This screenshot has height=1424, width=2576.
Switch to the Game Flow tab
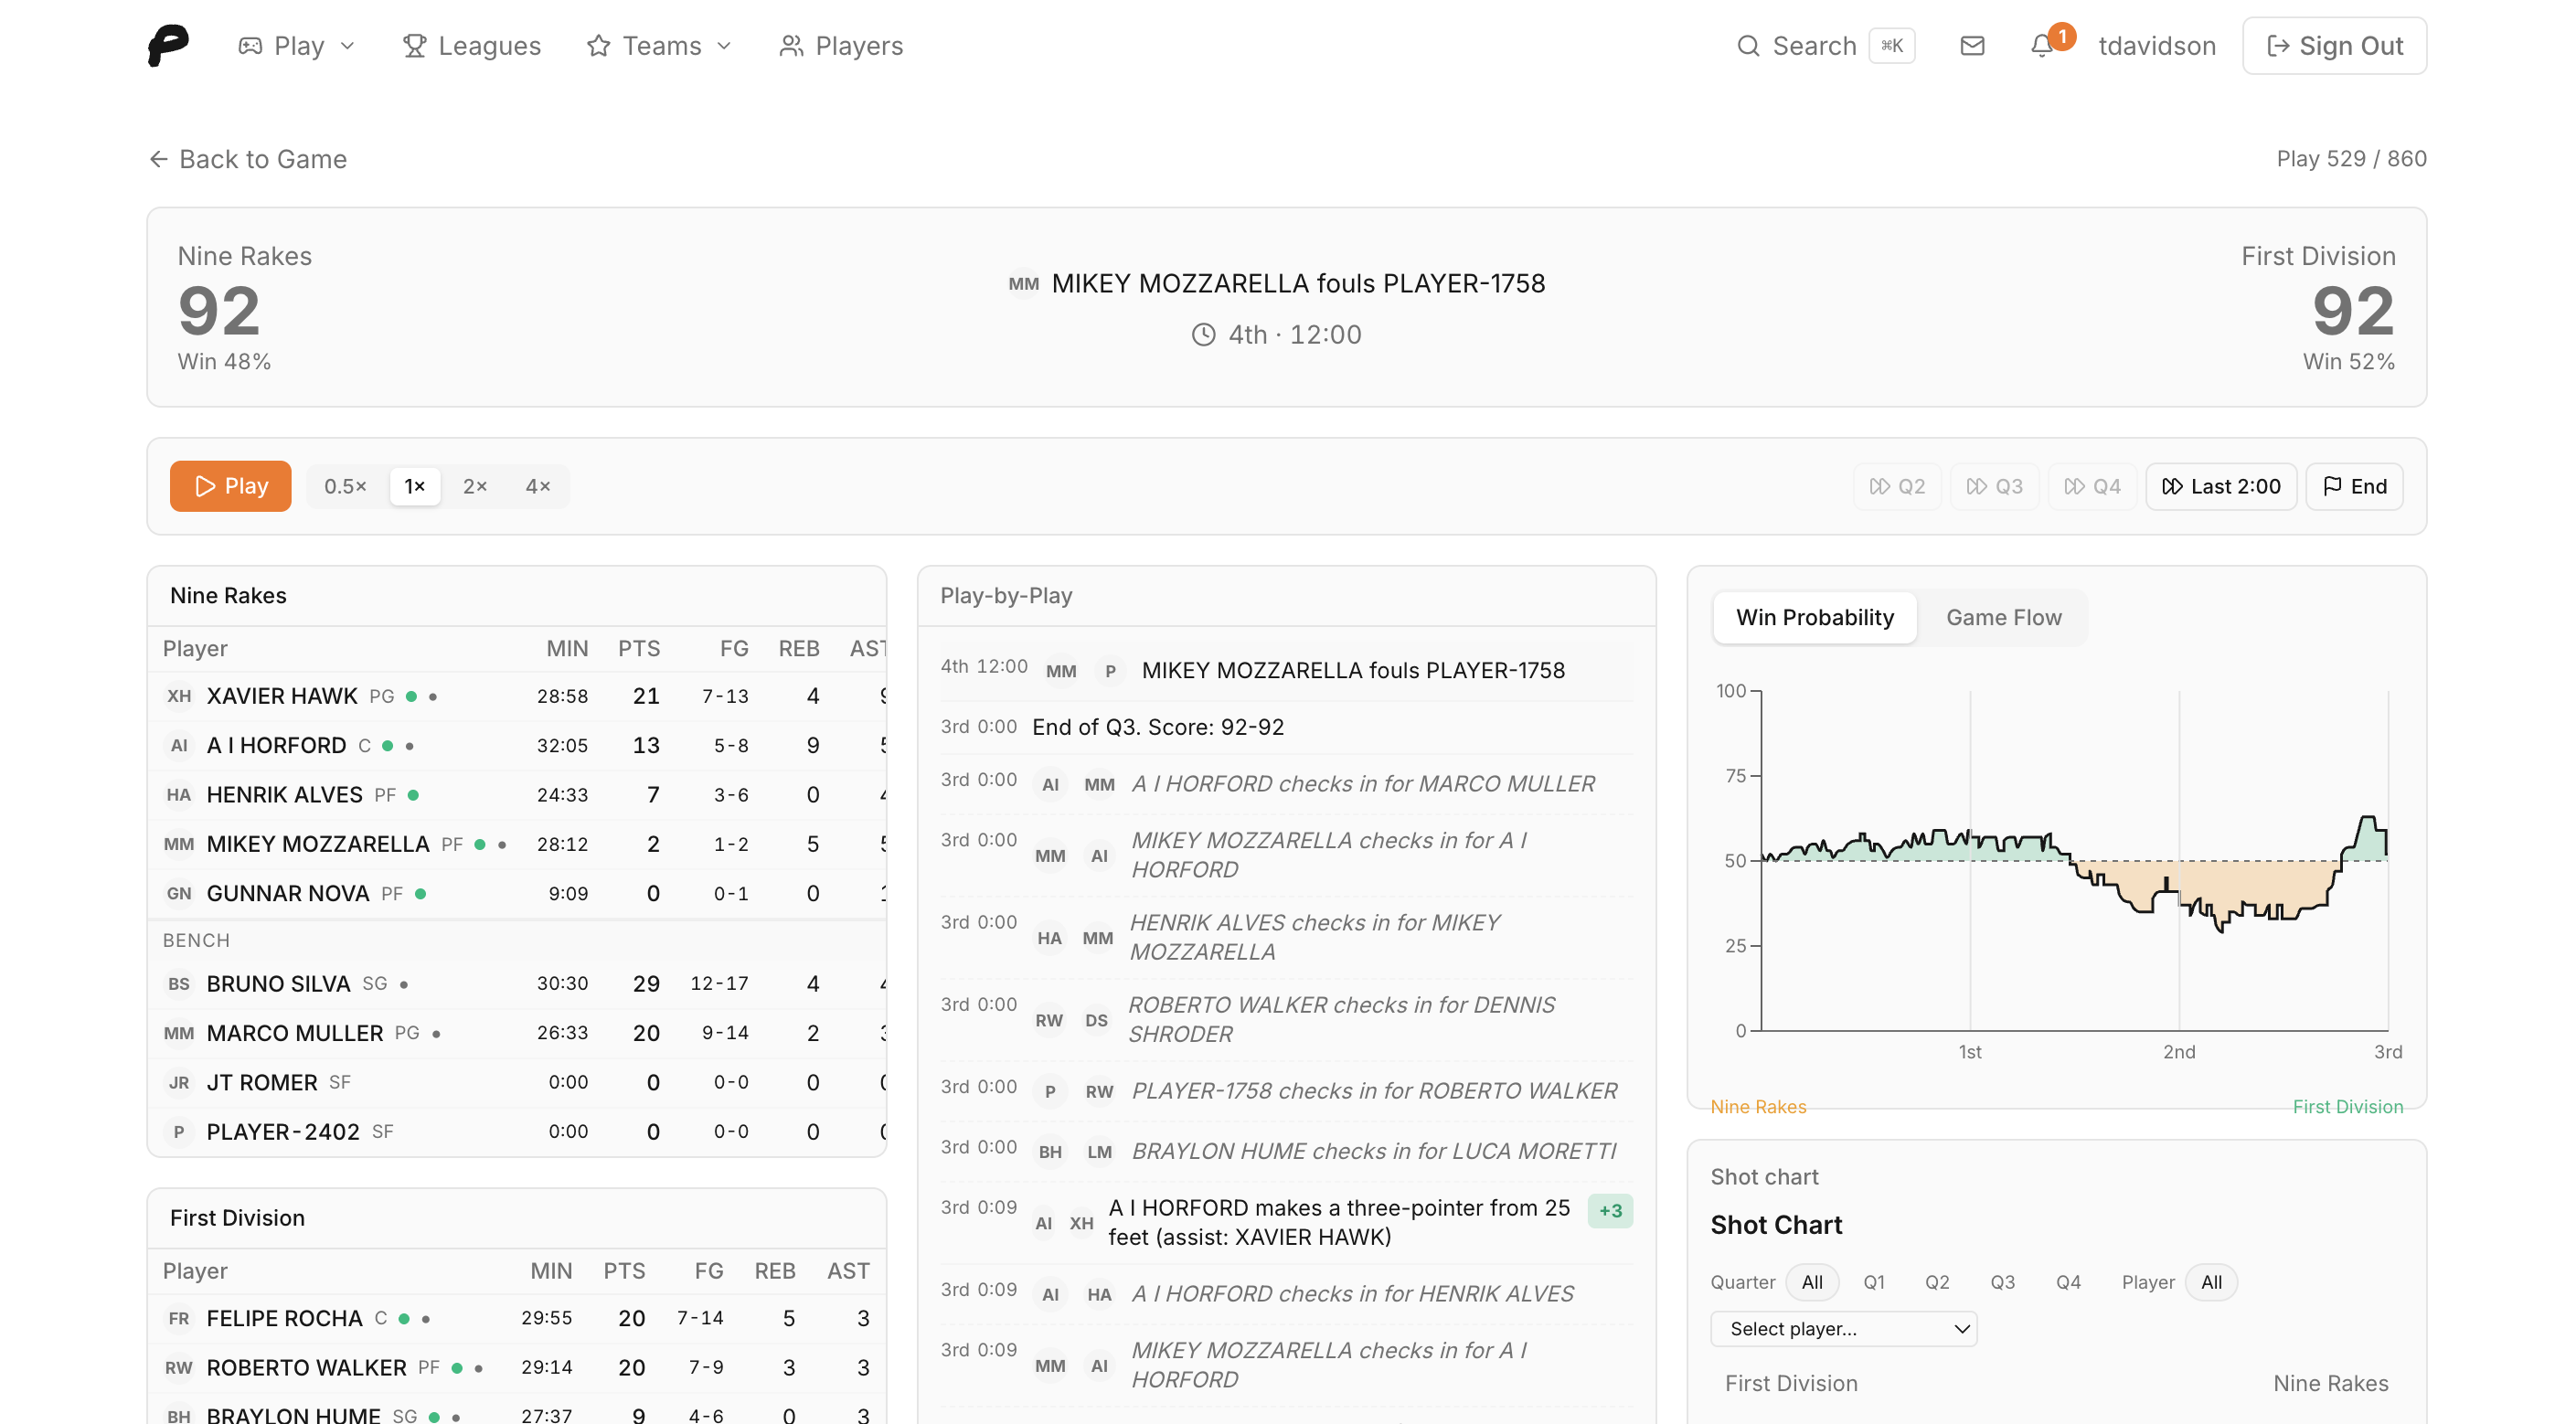[2003, 617]
